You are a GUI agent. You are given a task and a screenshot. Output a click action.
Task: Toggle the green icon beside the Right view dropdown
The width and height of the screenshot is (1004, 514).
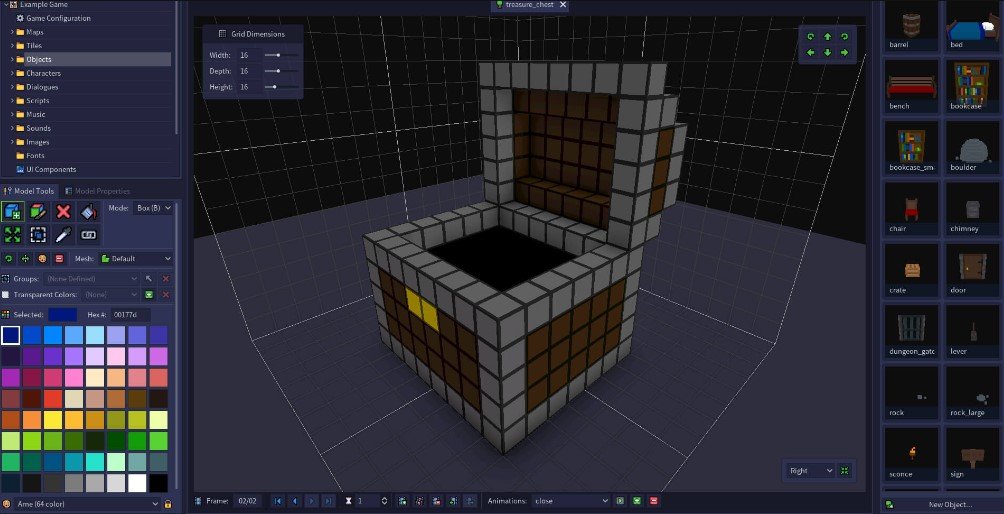pyautogui.click(x=845, y=470)
